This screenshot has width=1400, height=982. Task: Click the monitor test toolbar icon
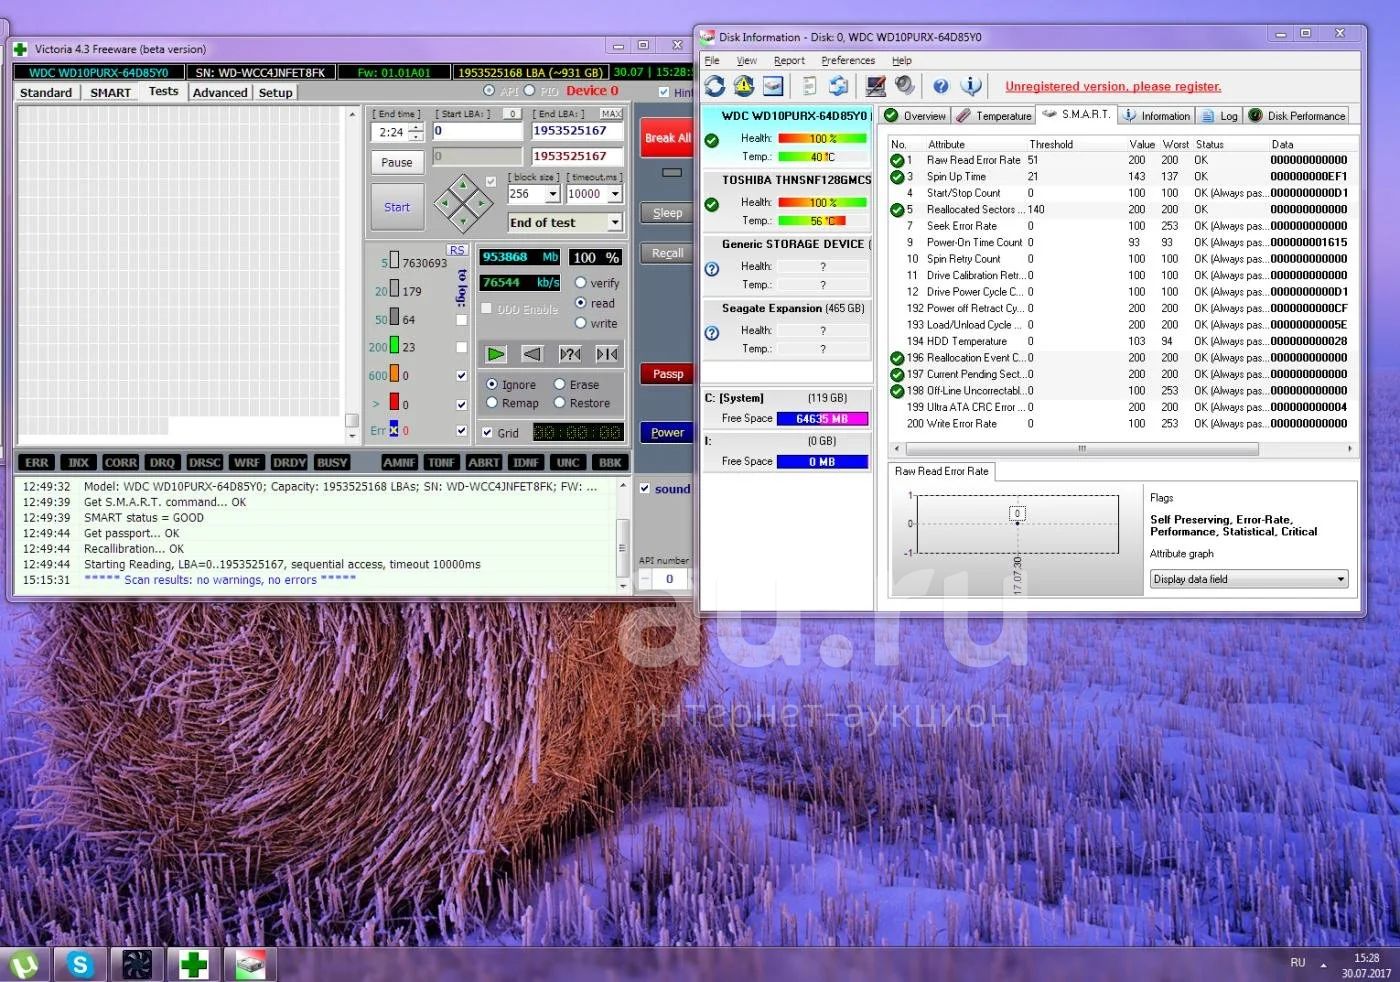pos(875,86)
